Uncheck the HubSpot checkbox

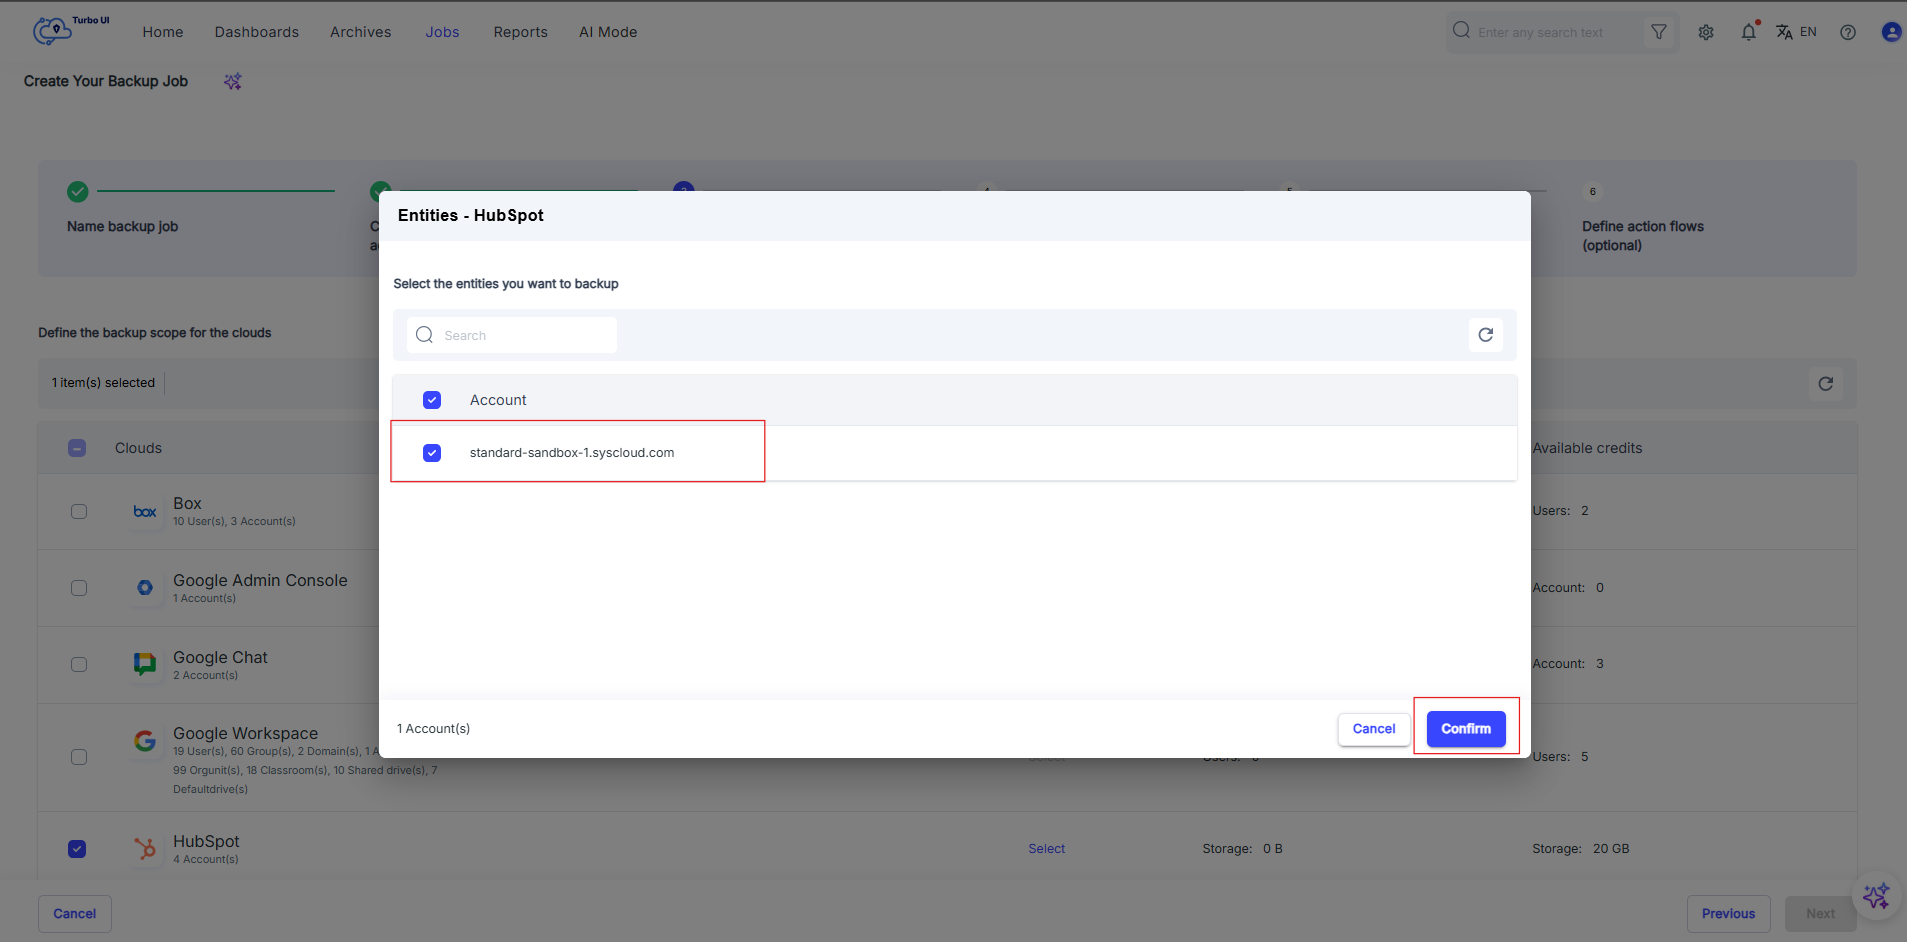click(x=77, y=849)
